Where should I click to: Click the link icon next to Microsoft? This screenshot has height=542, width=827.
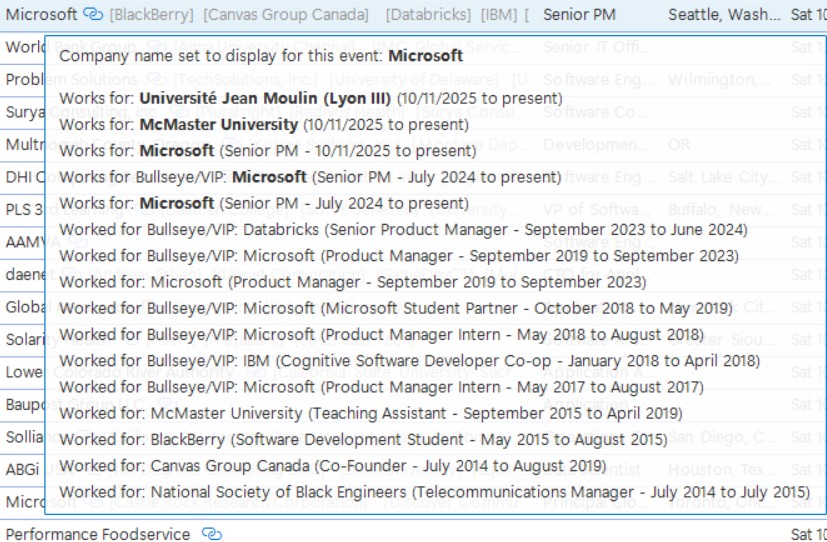[x=92, y=15]
